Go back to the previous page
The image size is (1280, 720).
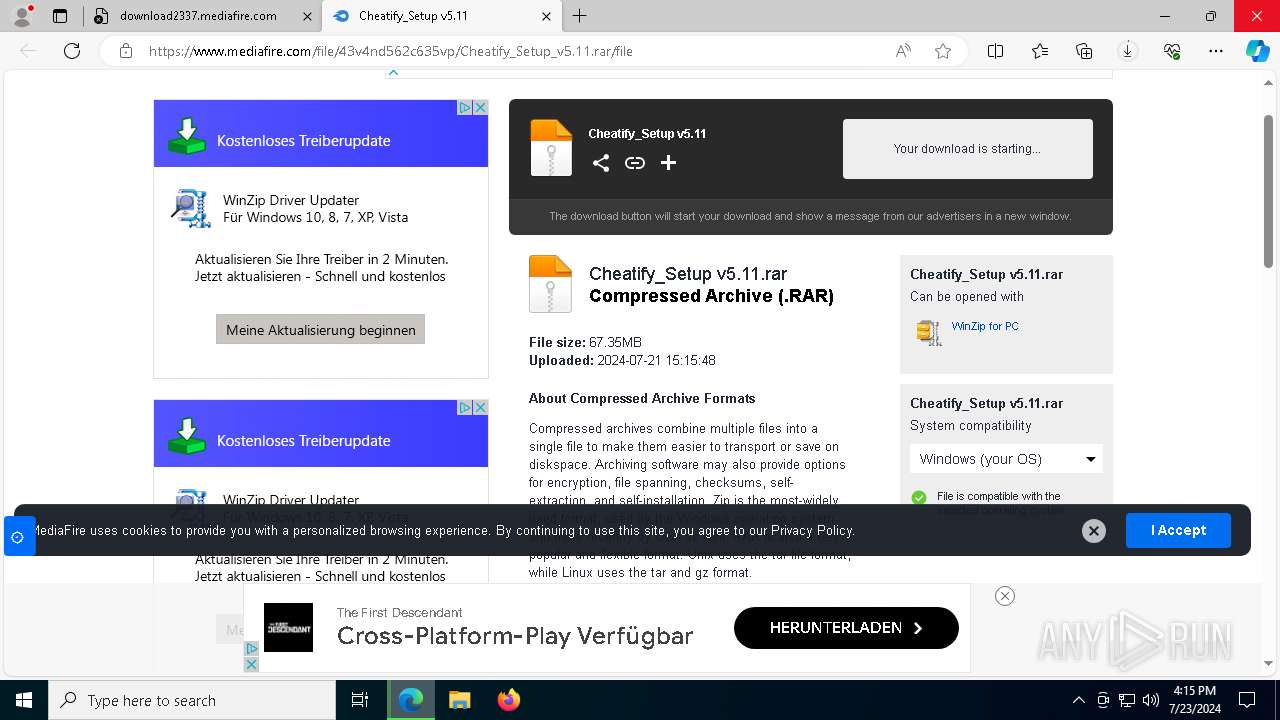[29, 51]
